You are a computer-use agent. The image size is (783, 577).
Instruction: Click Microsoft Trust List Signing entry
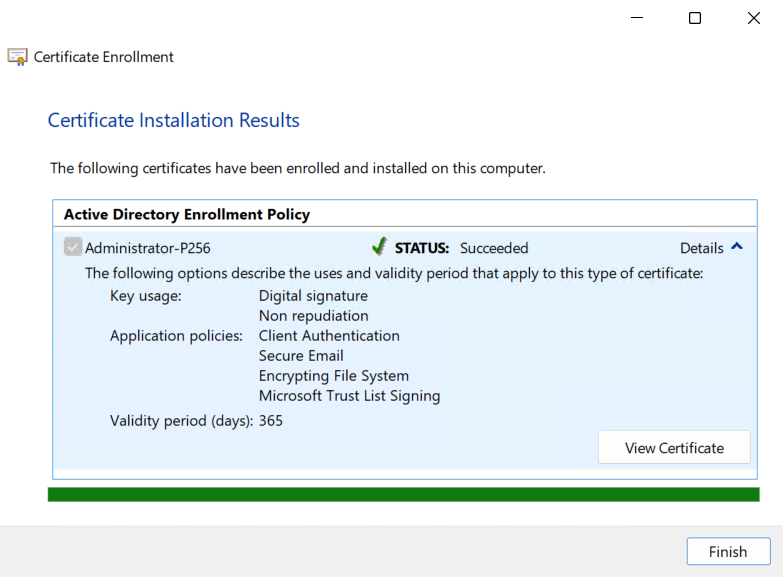(350, 396)
